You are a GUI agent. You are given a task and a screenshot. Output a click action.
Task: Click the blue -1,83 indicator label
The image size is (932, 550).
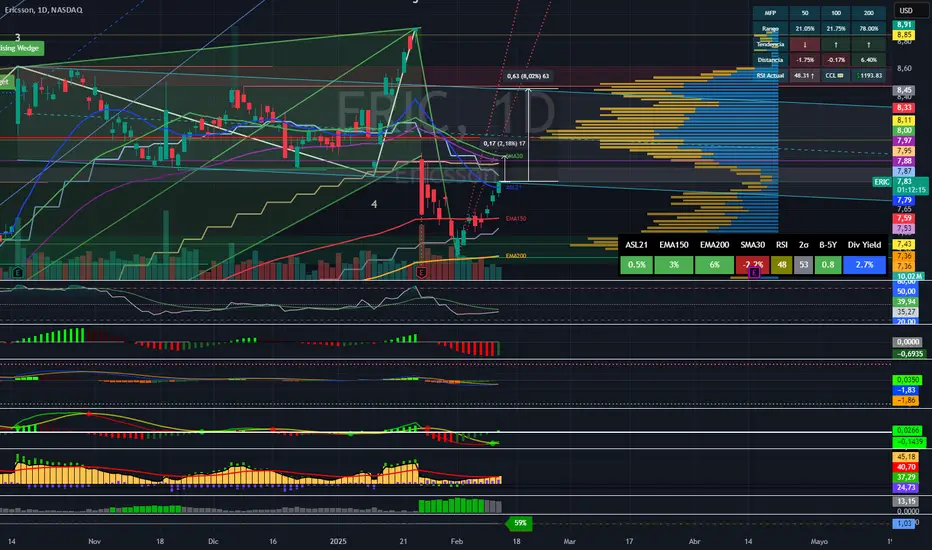tap(906, 390)
